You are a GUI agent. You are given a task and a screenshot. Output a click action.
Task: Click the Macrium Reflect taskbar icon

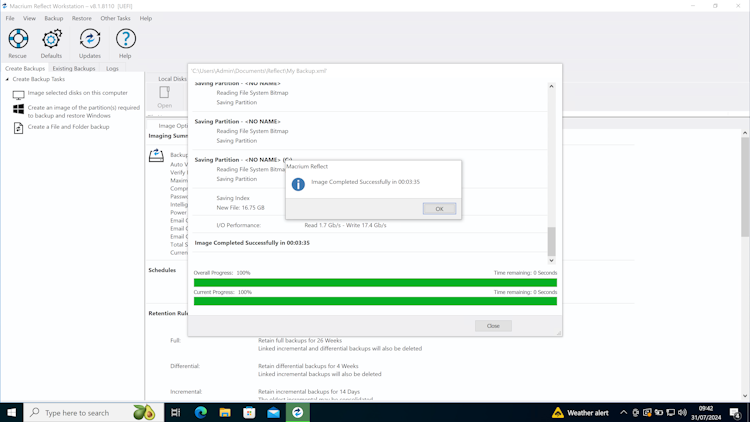(298, 412)
